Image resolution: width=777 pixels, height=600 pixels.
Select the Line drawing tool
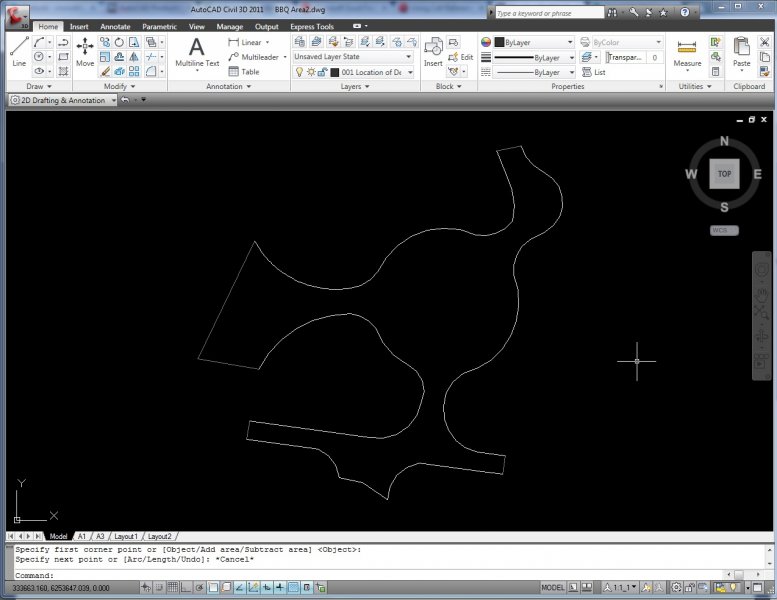click(19, 51)
